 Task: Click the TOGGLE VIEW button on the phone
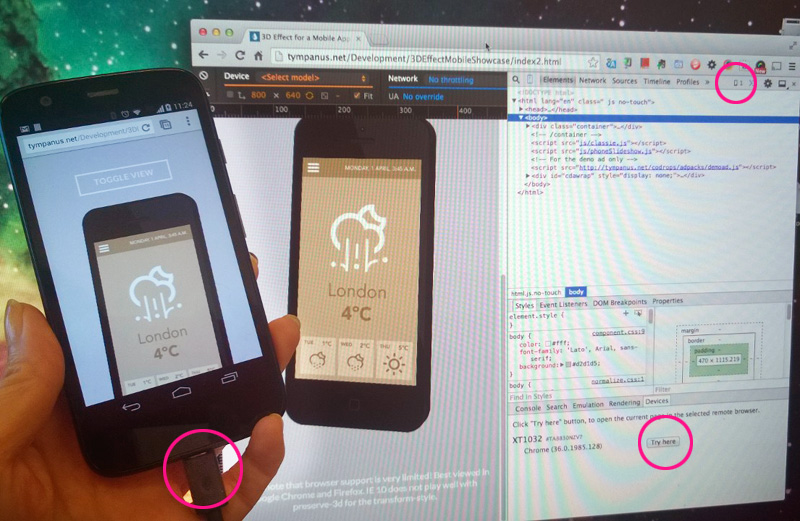[x=123, y=177]
